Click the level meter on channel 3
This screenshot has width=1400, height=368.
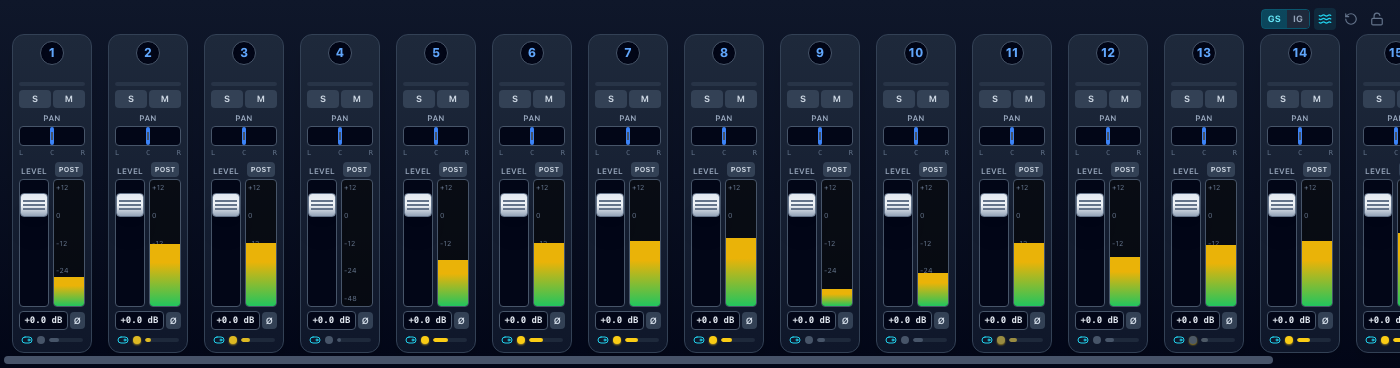[261, 243]
